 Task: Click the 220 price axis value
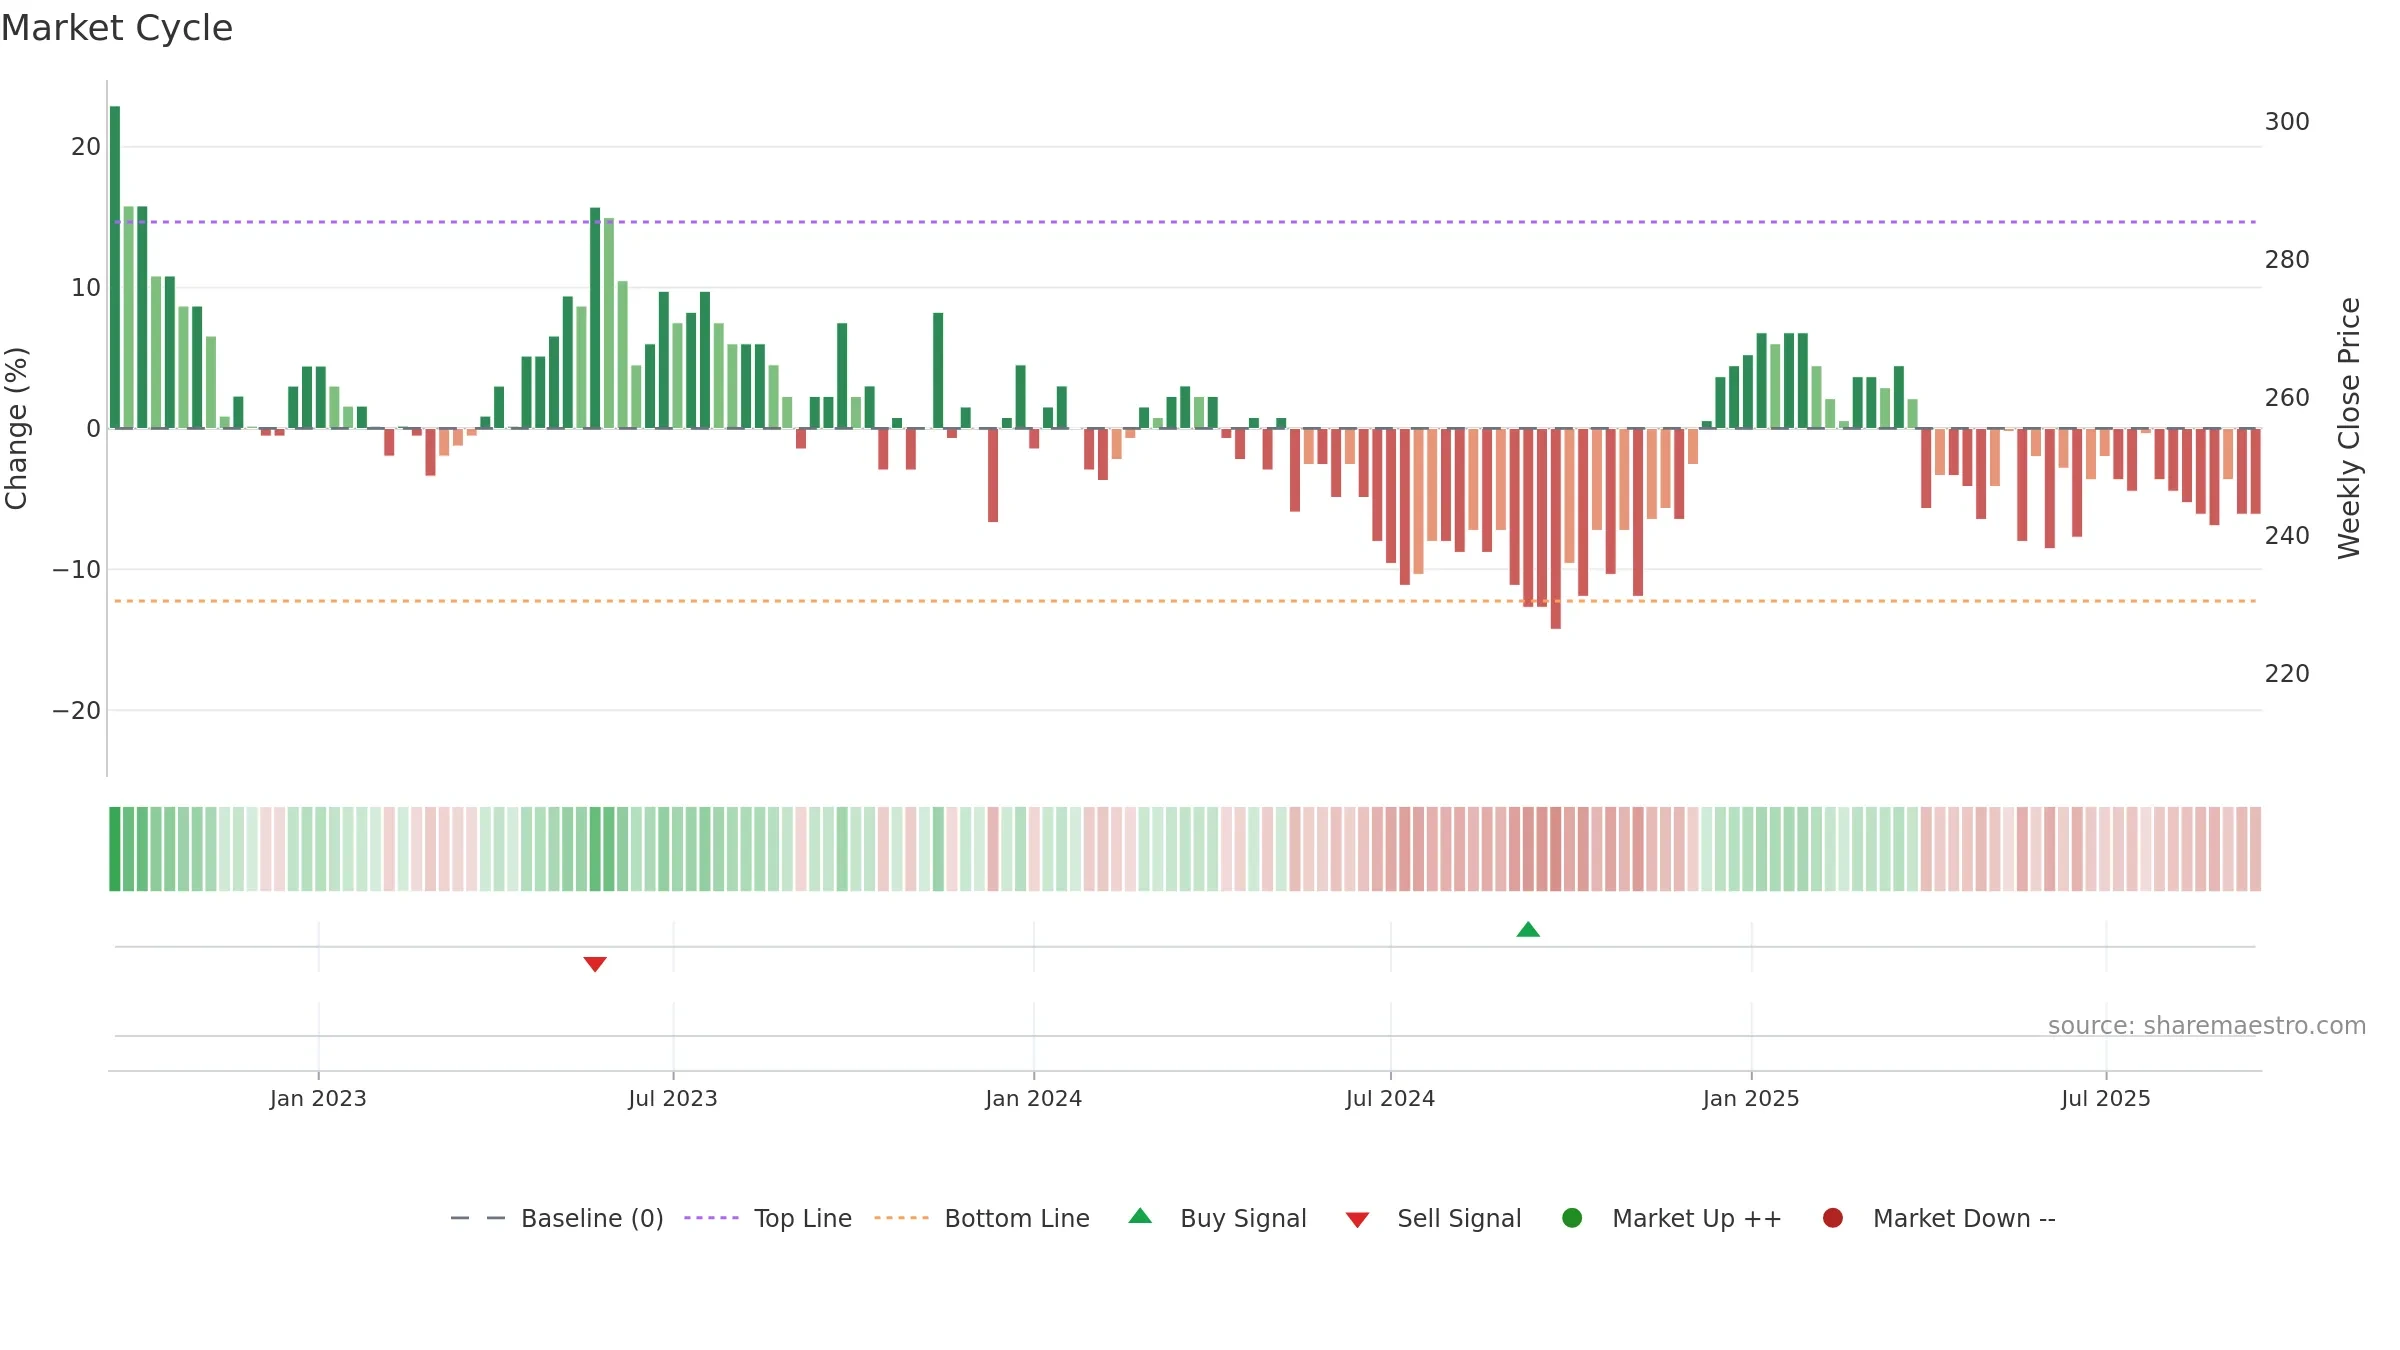(x=2287, y=674)
